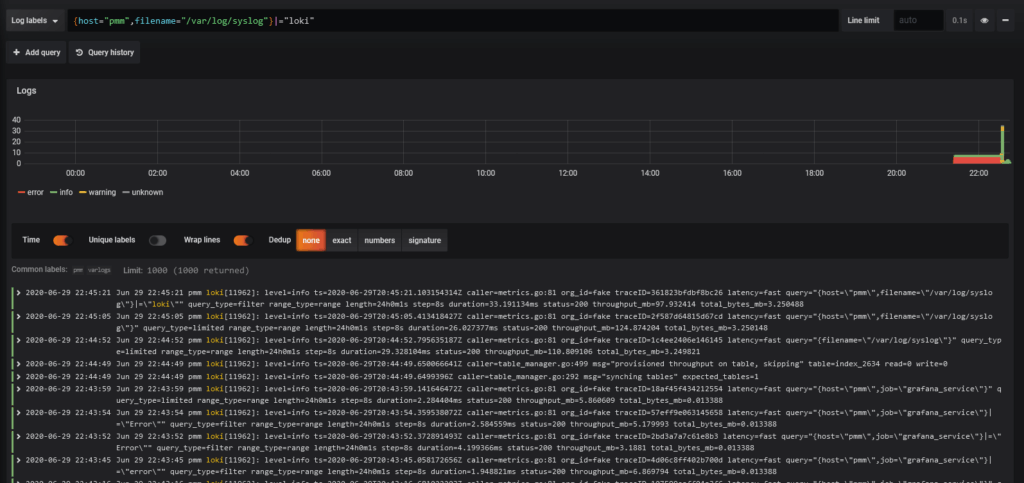This screenshot has width=1024, height=483.
Task: Disable the Time toggle
Action: [61, 240]
